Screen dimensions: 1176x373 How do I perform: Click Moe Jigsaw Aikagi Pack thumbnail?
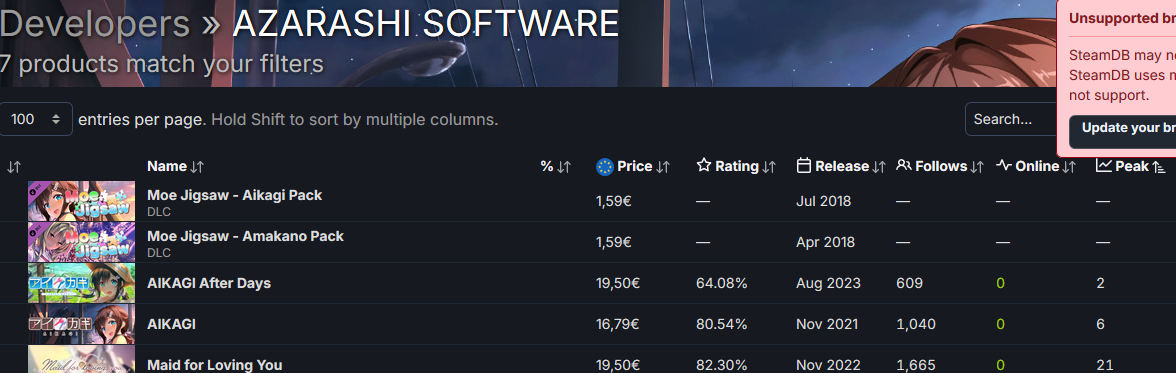tap(82, 201)
